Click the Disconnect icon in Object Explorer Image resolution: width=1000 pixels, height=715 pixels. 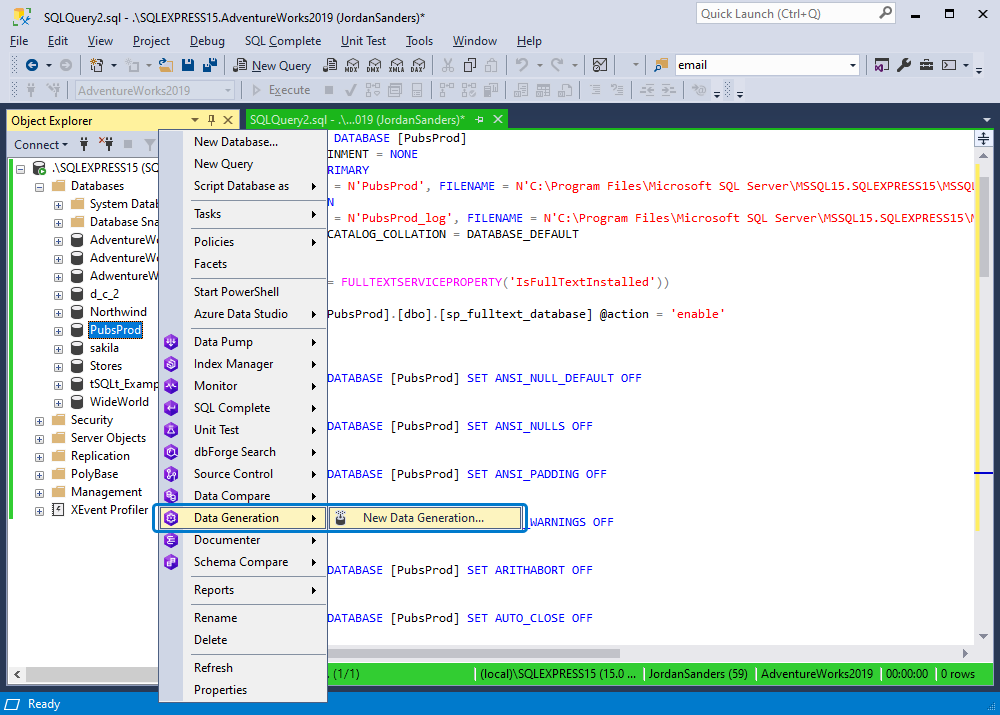click(x=106, y=145)
